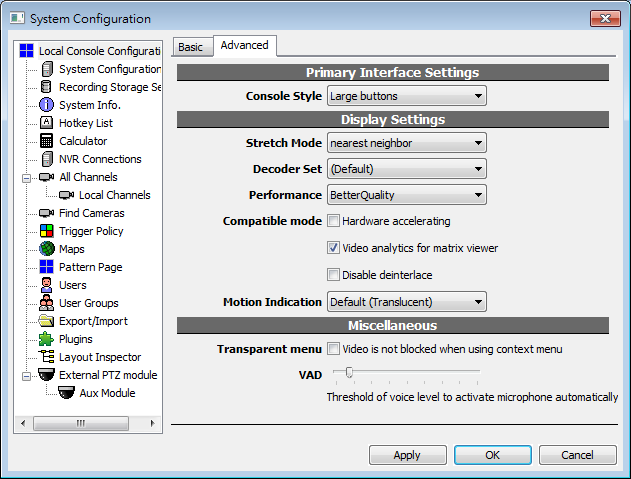Enable Transparent menu video not blocked checkbox
Viewport: 631px width, 479px height.
coord(333,349)
